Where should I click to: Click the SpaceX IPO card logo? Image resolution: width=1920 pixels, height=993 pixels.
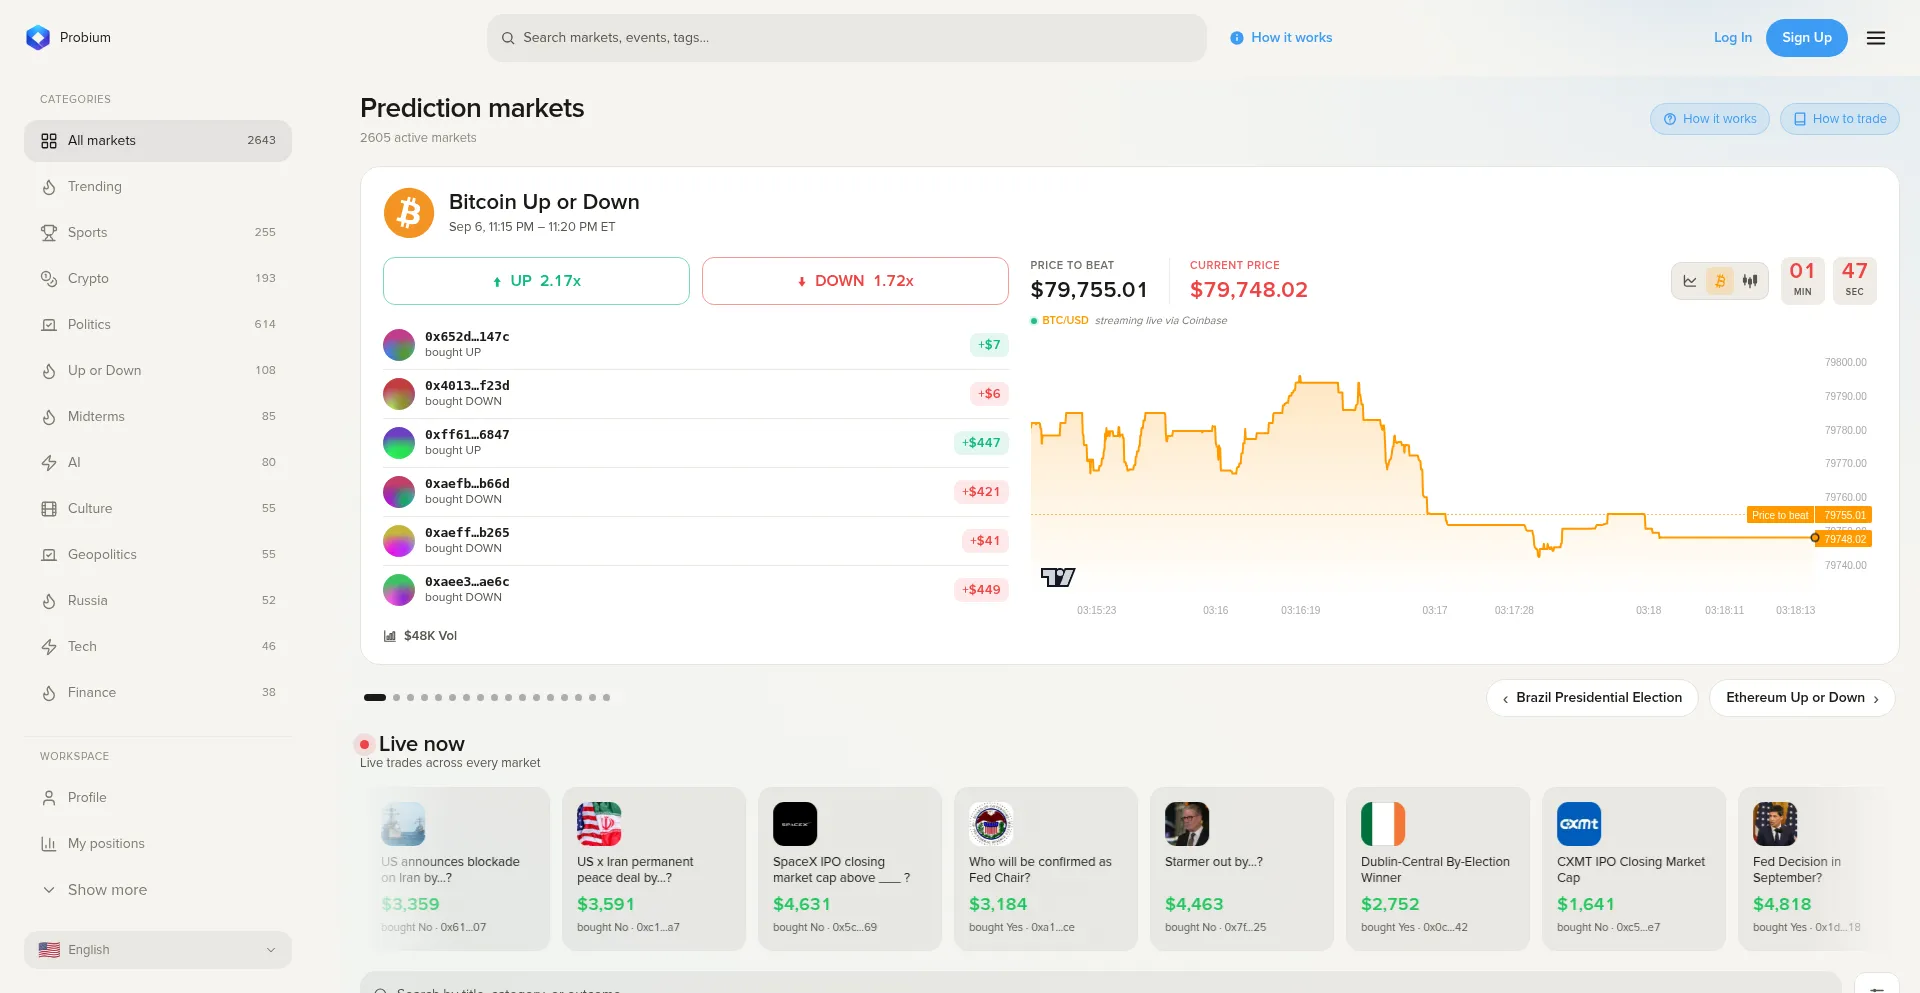(x=795, y=825)
